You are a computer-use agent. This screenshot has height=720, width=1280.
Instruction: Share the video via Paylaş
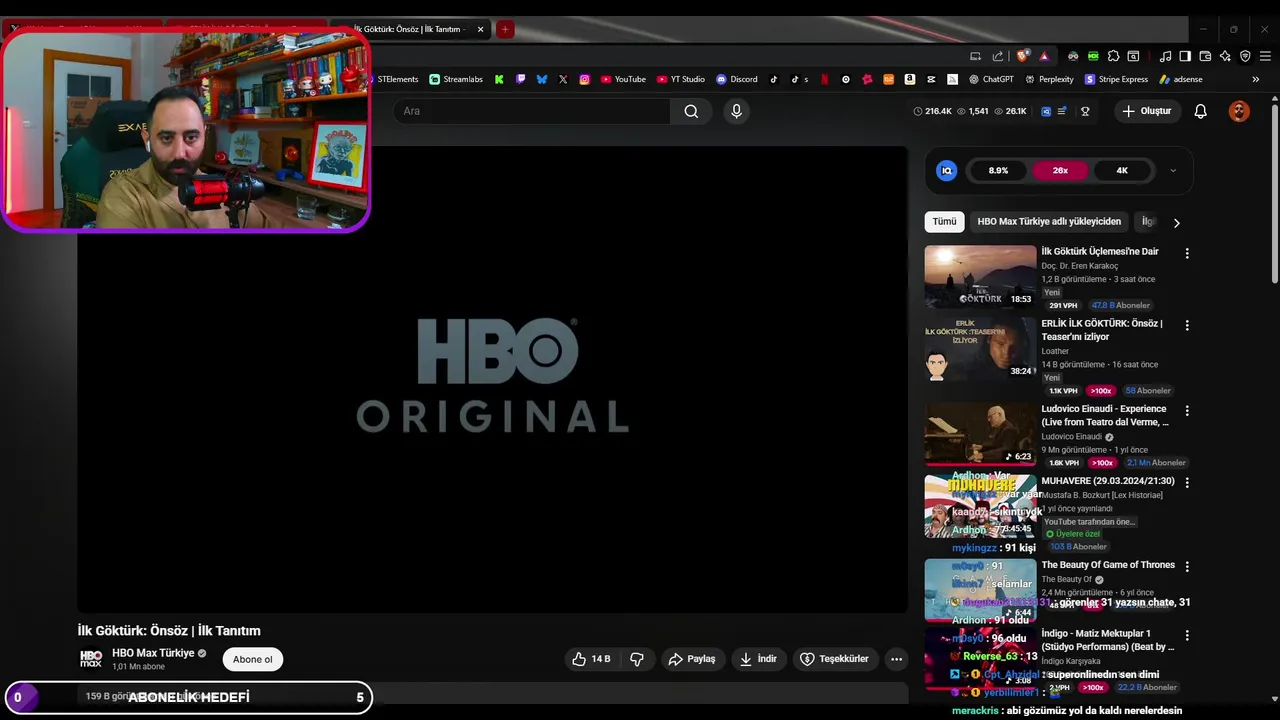[692, 659]
